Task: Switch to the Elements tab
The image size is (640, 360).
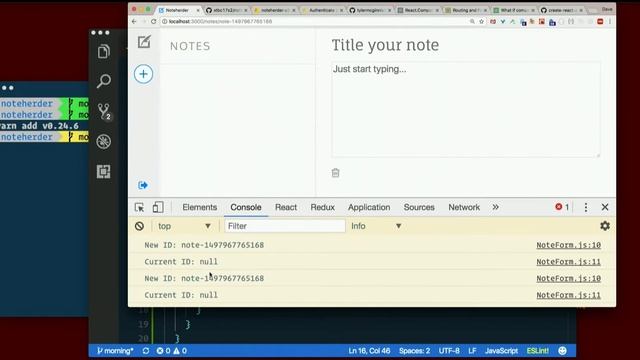Action: click(200, 207)
